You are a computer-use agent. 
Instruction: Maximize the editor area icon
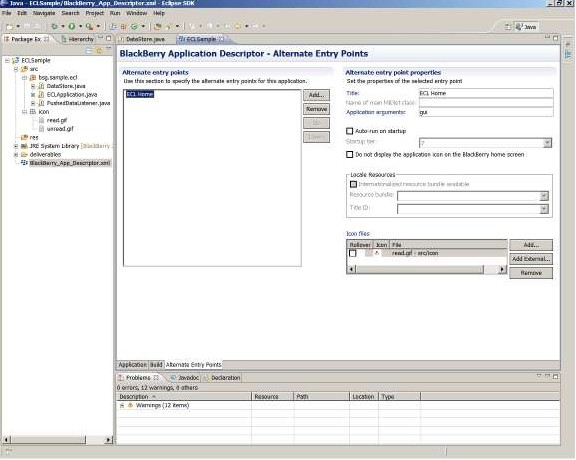(x=556, y=38)
